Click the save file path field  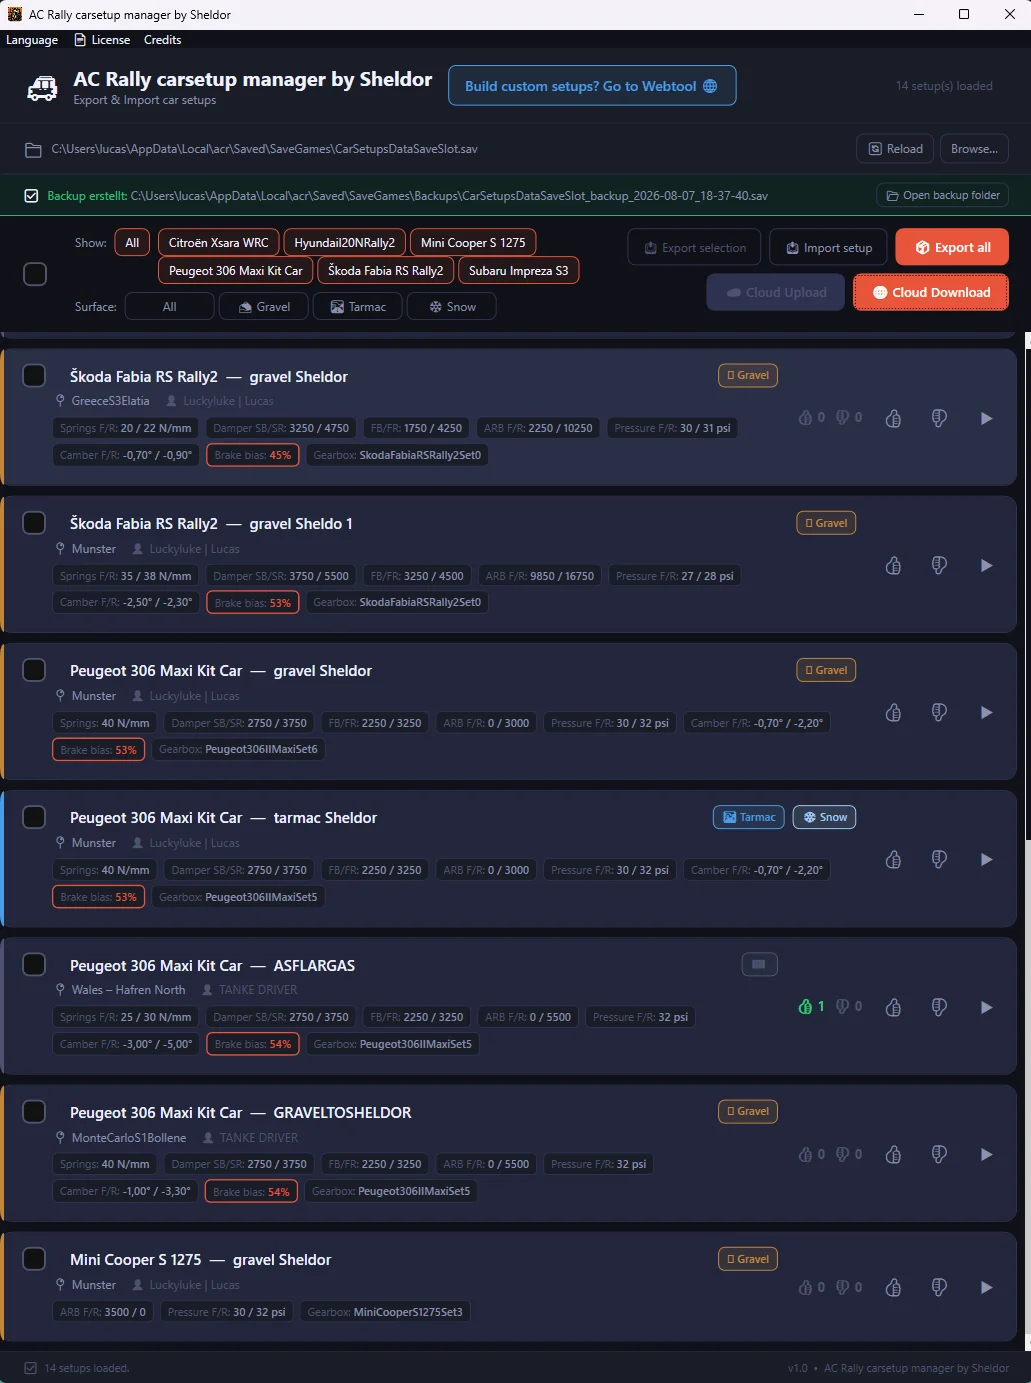pyautogui.click(x=264, y=149)
